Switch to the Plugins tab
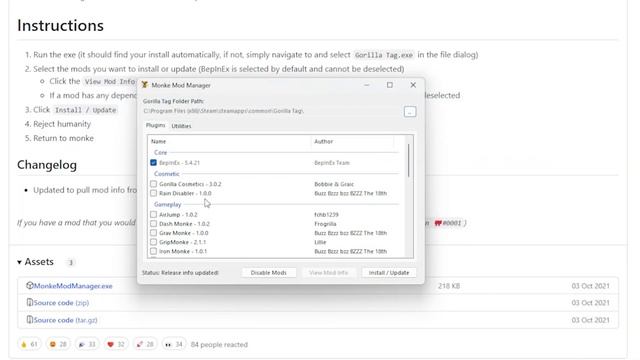The height and width of the screenshot is (360, 640). pyautogui.click(x=156, y=125)
